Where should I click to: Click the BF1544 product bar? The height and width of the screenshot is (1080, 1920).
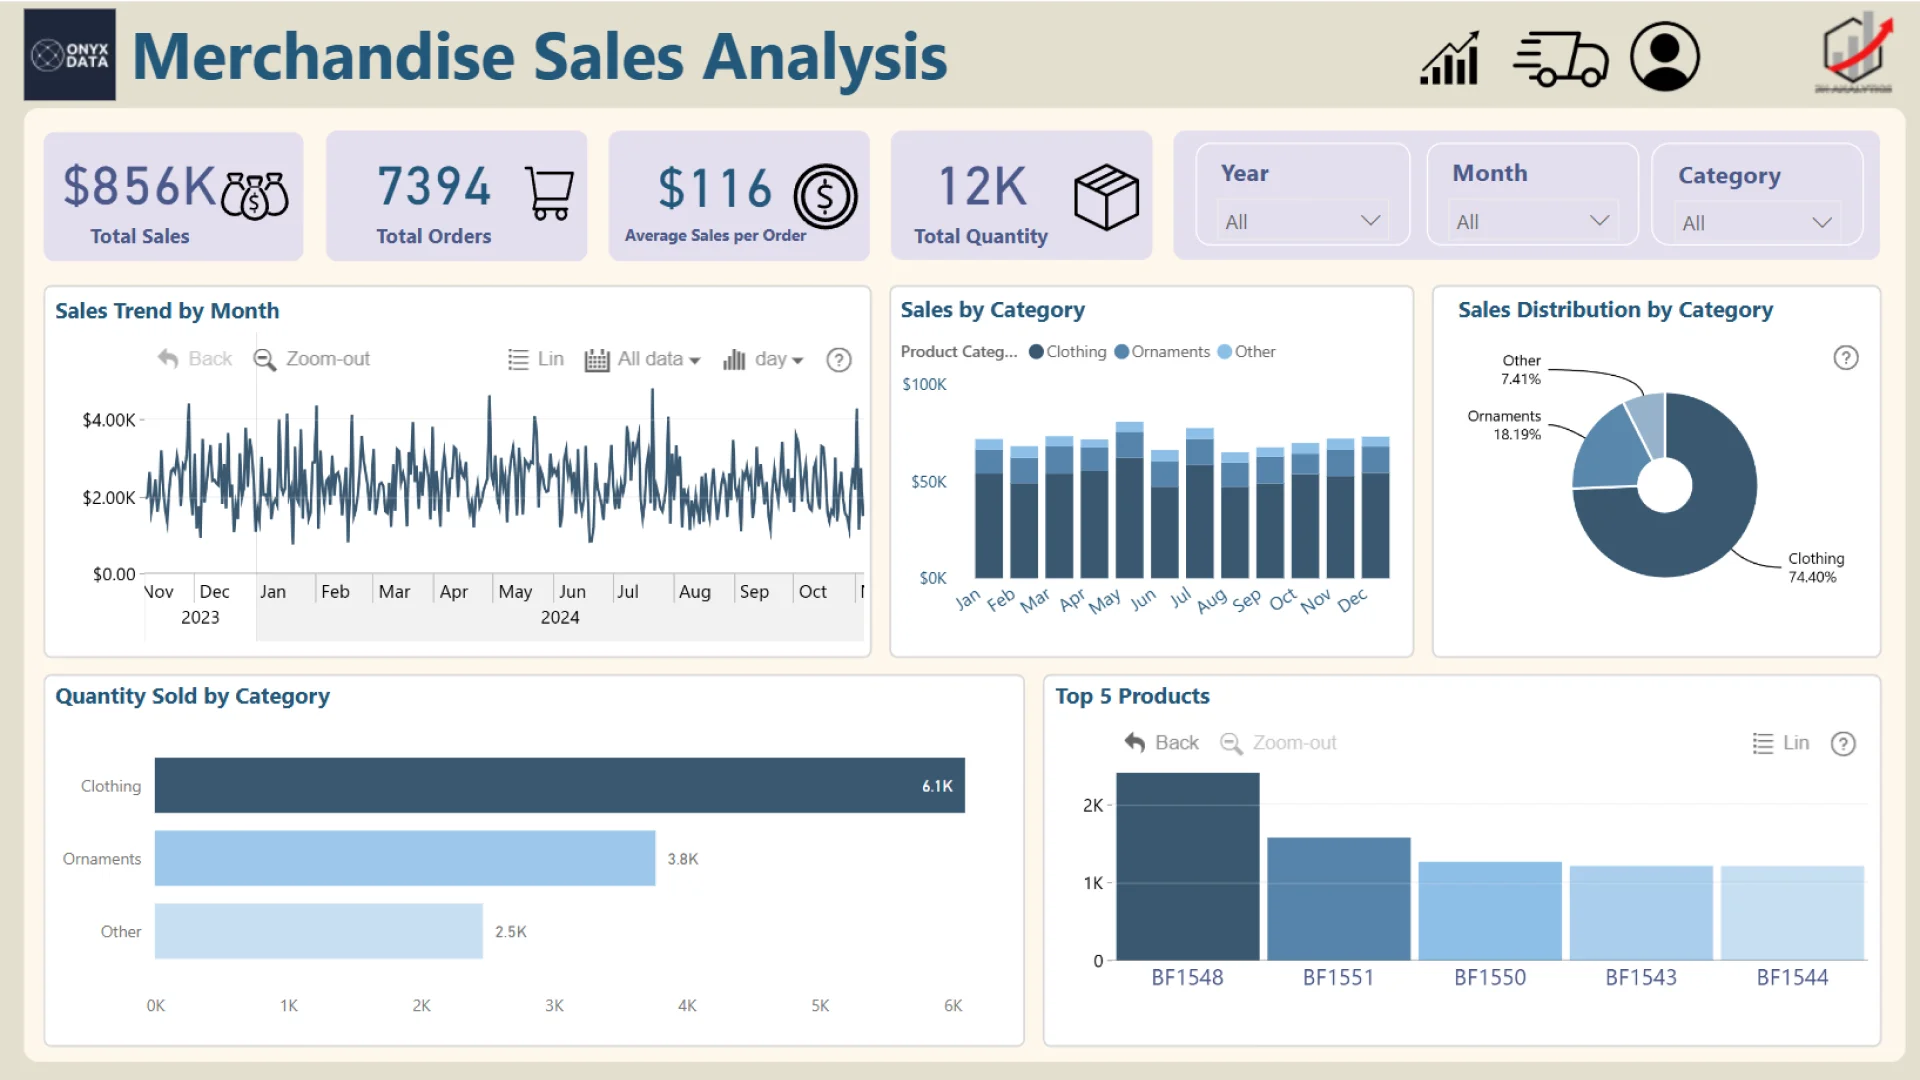(1793, 913)
